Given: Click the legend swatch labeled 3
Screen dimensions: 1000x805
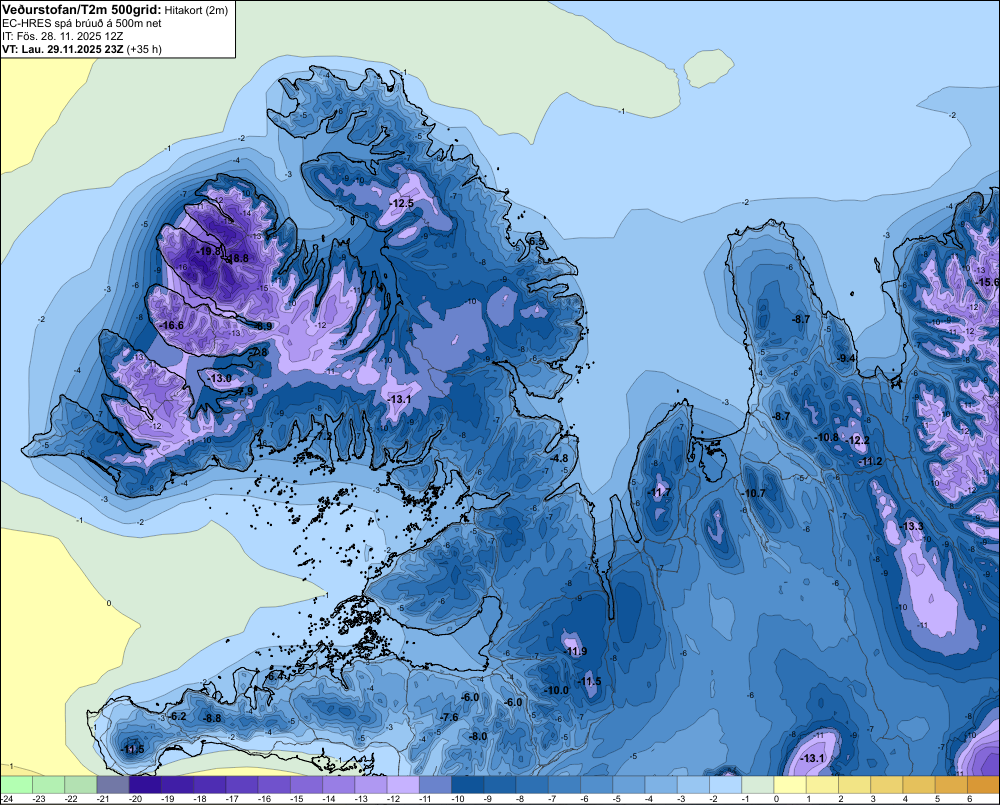Looking at the screenshot, I should [x=886, y=785].
